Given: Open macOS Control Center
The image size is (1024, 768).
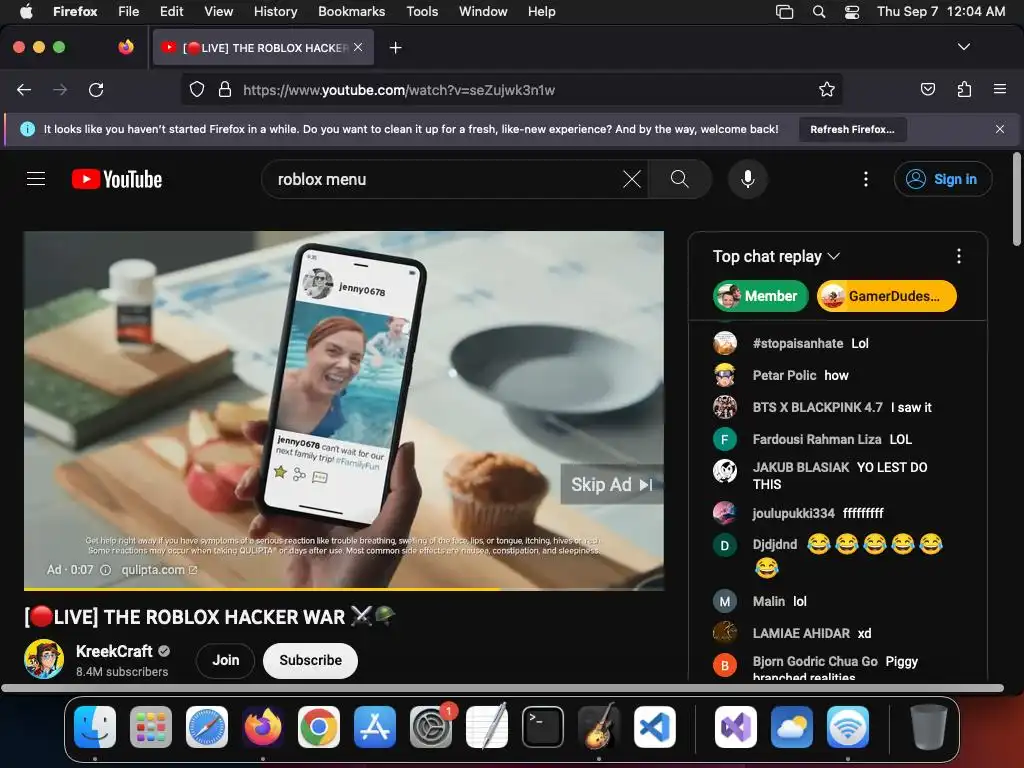Looking at the screenshot, I should click(852, 12).
